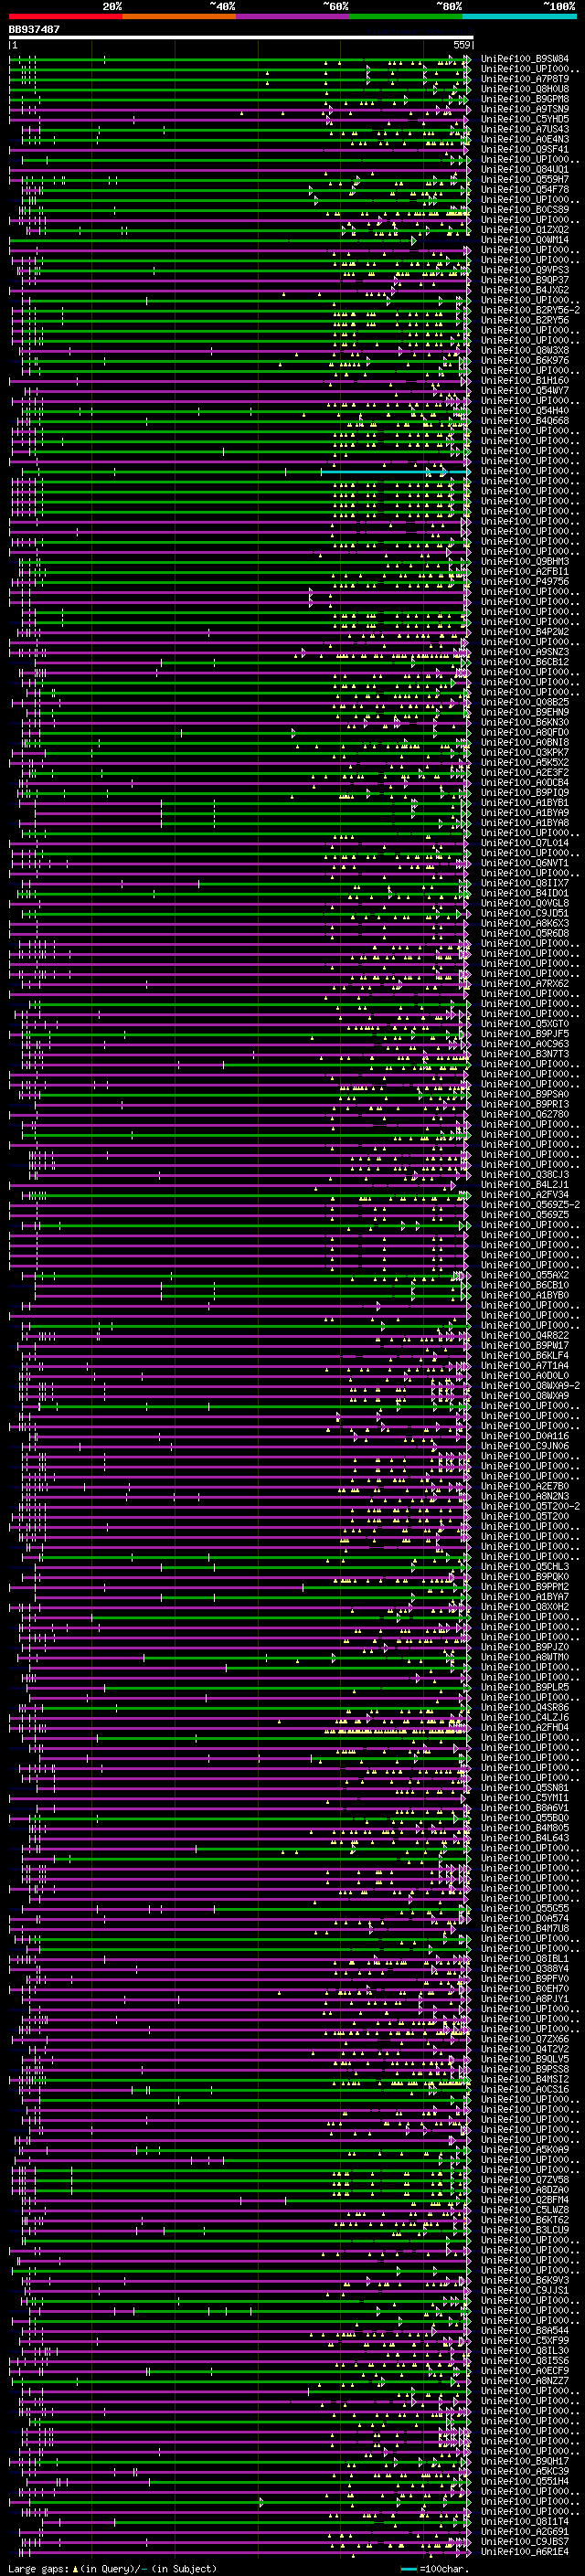Click the red 20% identity legend bar

[65, 16]
